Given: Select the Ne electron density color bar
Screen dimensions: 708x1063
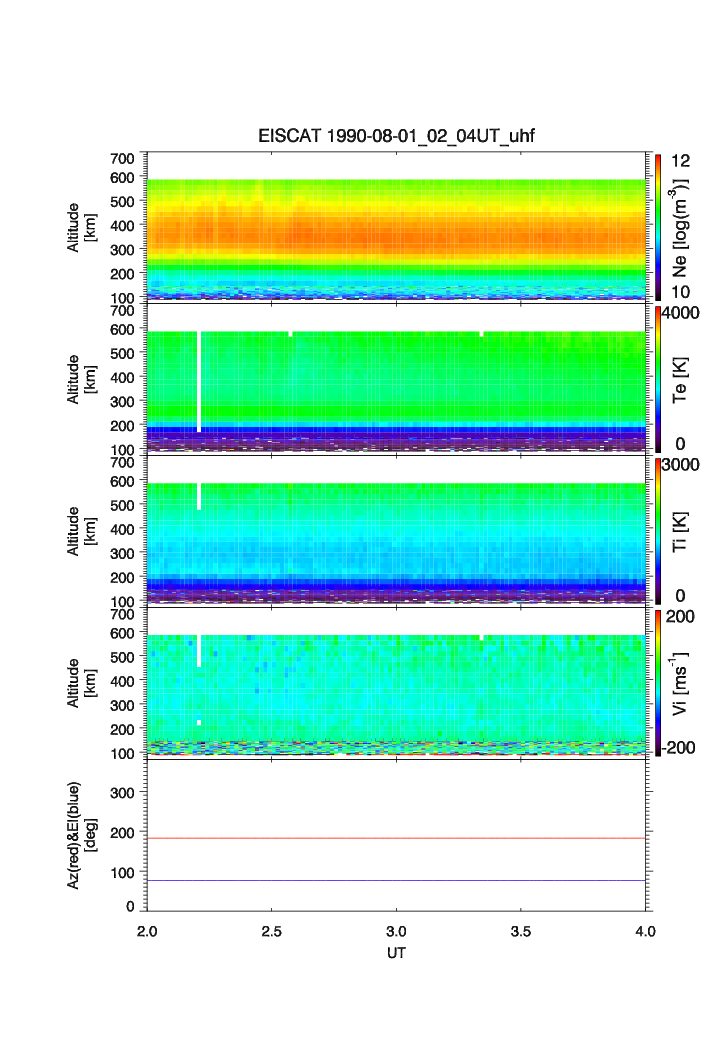Looking at the screenshot, I should coord(657,226).
